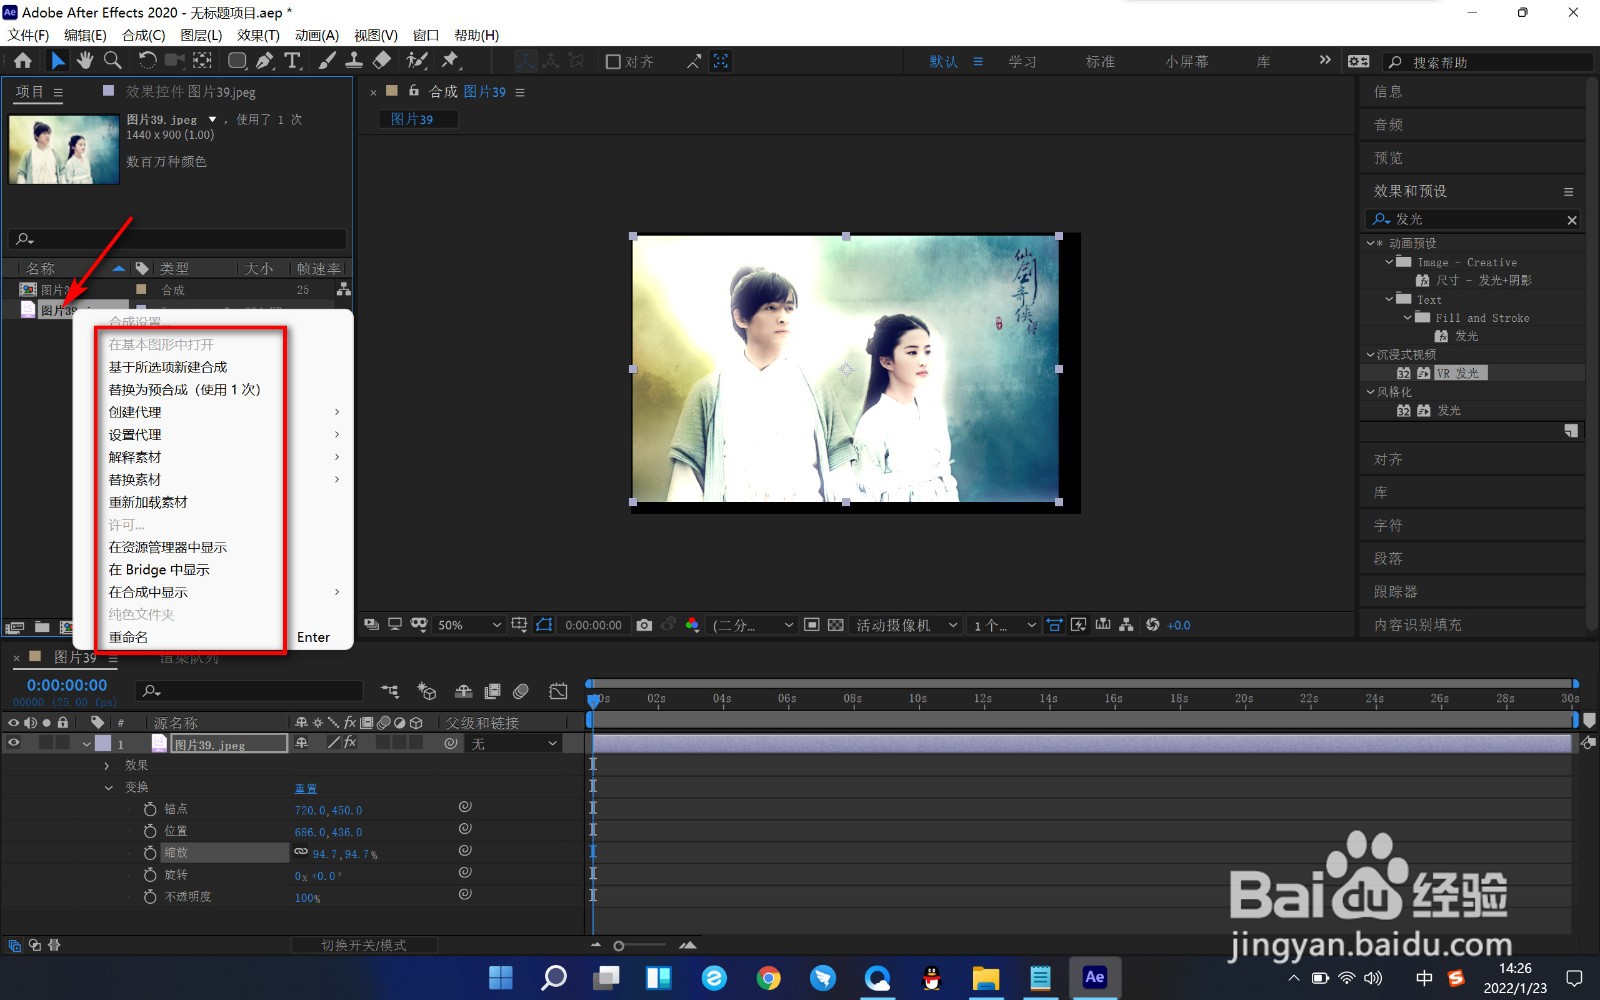This screenshot has height=1000, width=1600.
Task: Collapse the 变换 transform group
Action: coord(108,788)
